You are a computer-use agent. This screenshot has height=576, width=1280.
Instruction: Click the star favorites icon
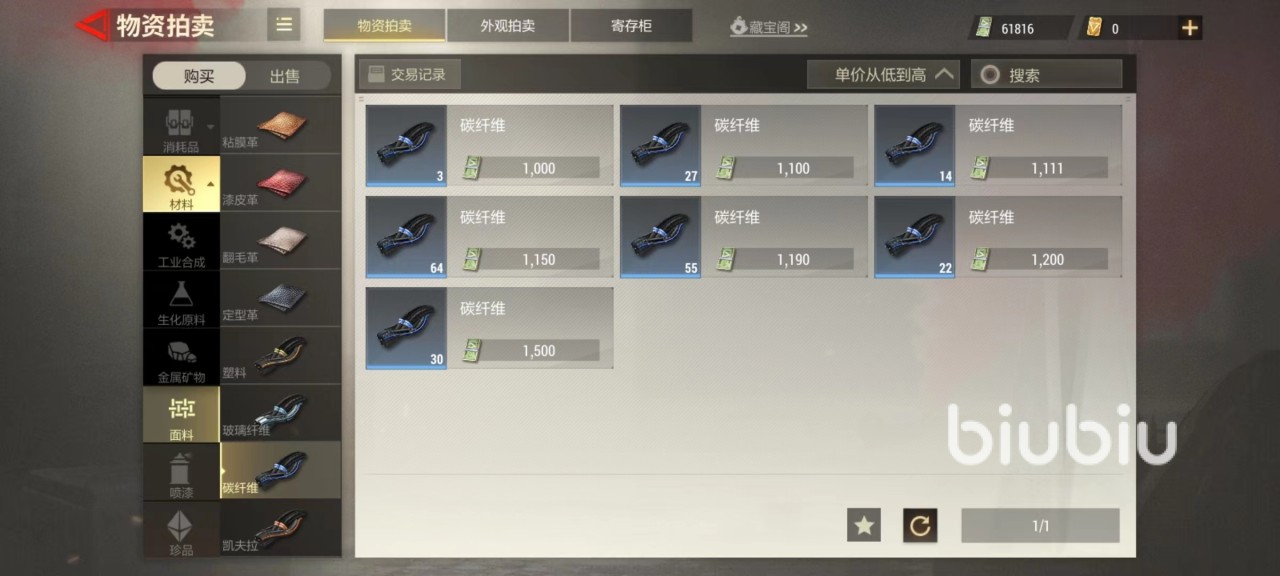pos(864,525)
